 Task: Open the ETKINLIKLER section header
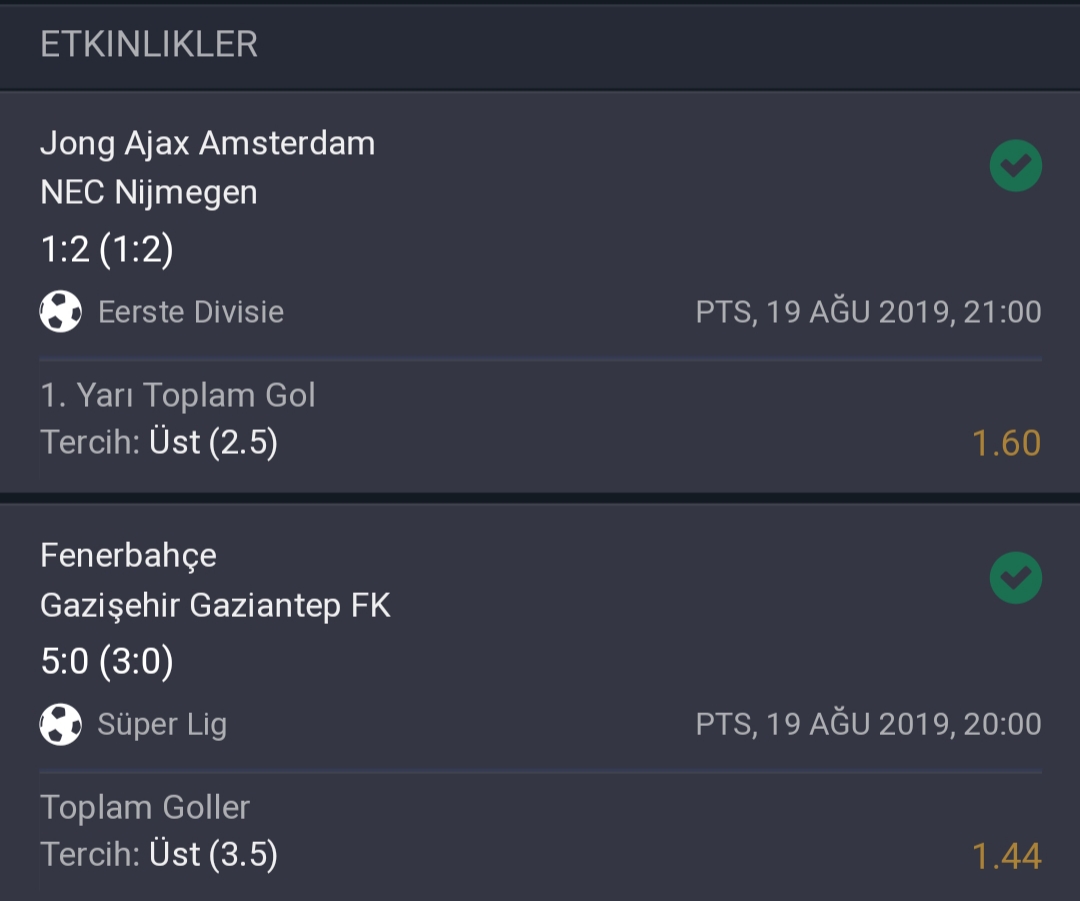[x=149, y=45]
